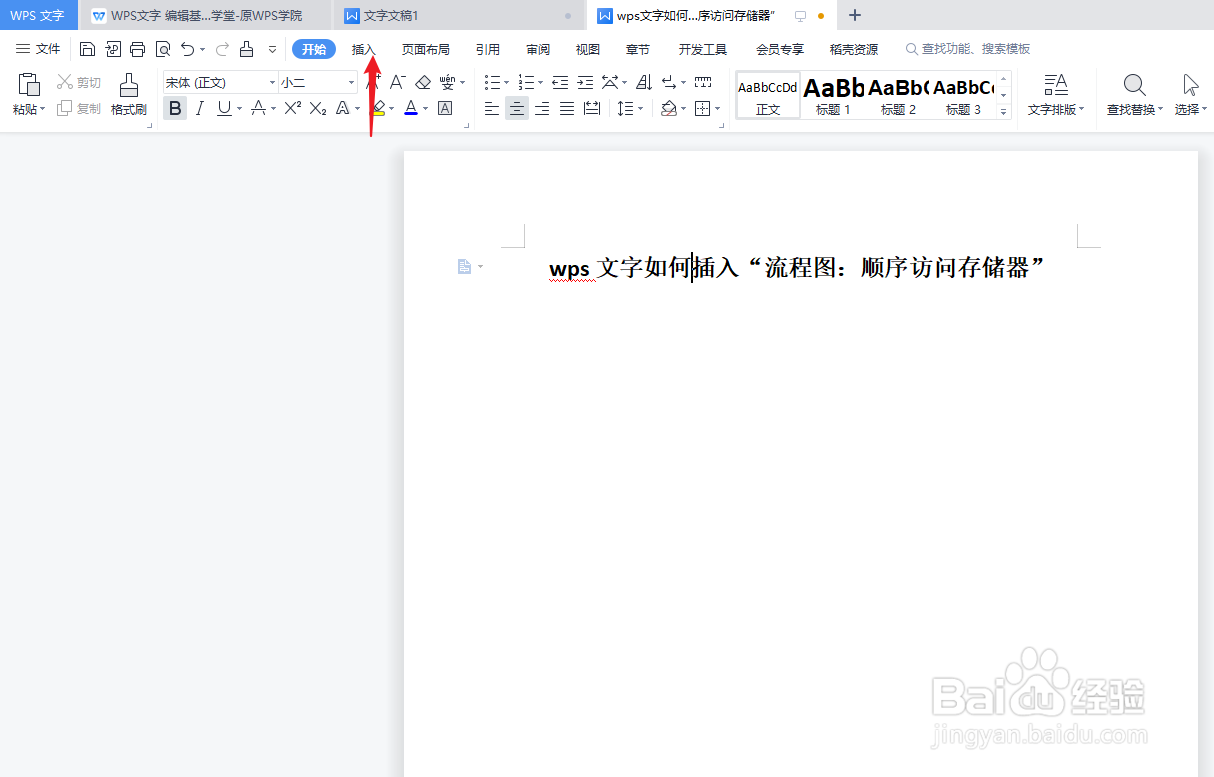This screenshot has width=1214, height=777.
Task: Click the paragraph shading bucket button
Action: [x=669, y=108]
